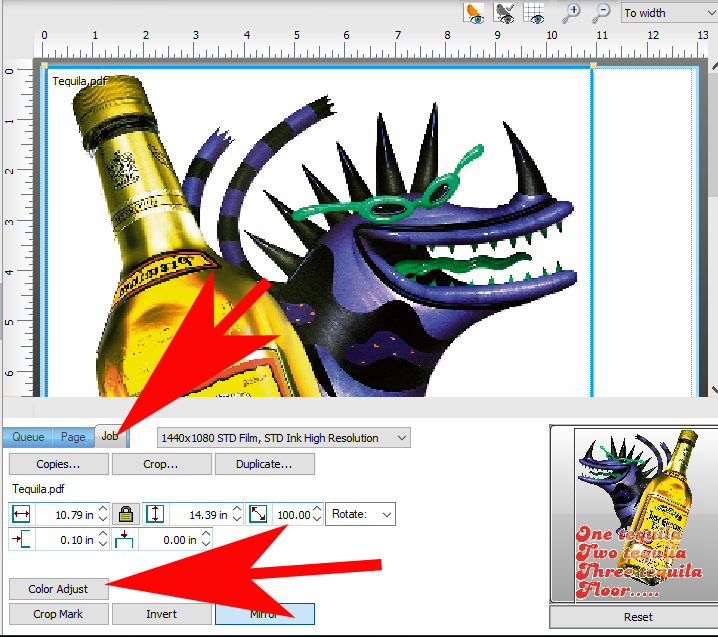Increase height with the up arrow stepper
The width and height of the screenshot is (718, 637).
pos(237,509)
